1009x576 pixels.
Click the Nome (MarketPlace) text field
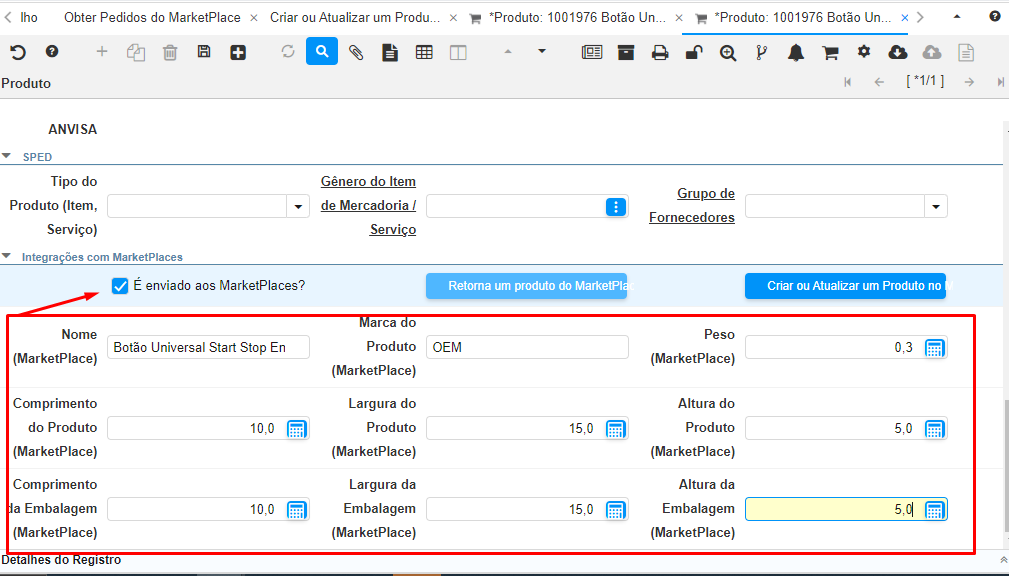click(208, 348)
